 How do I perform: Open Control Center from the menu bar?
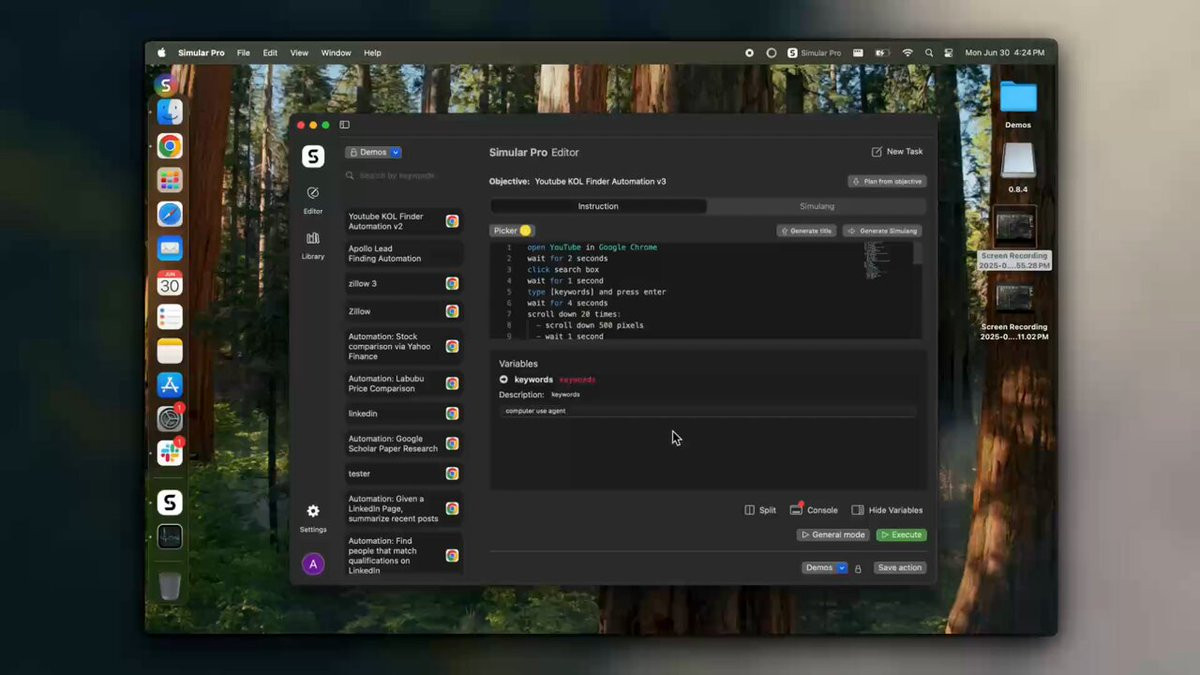pyautogui.click(x=948, y=53)
